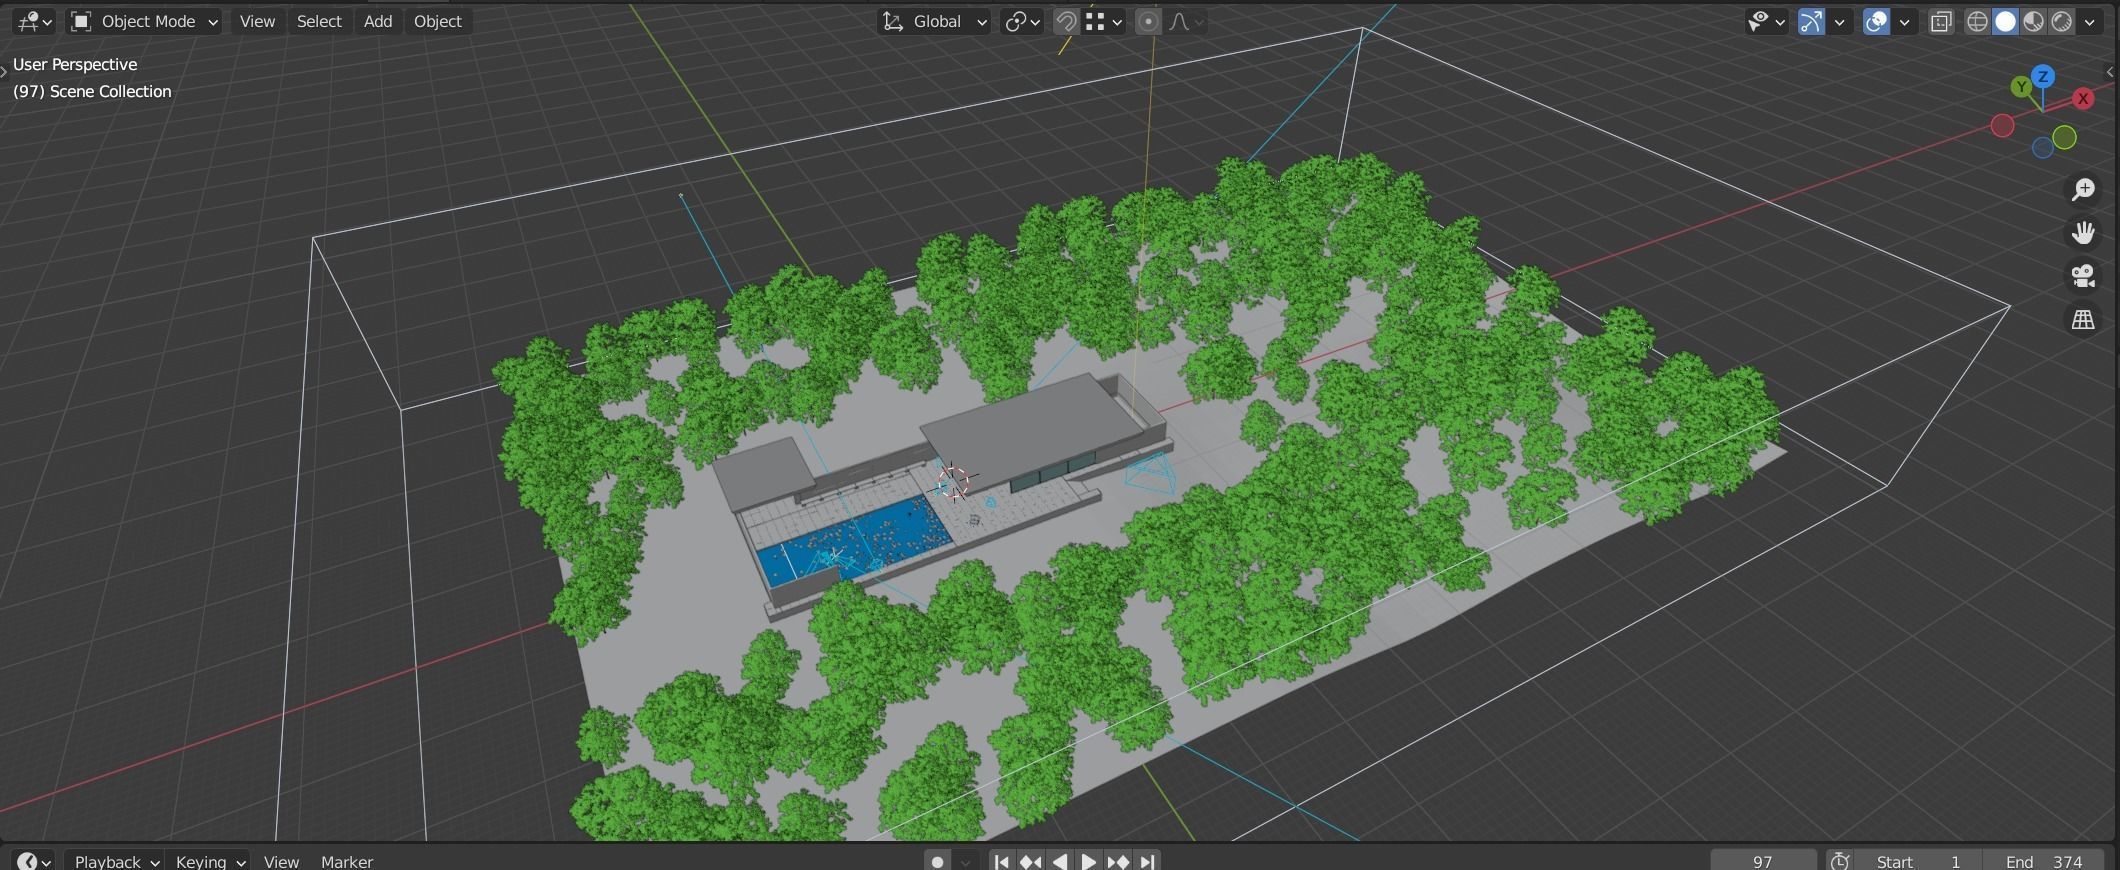Expand overlays options dropdown arrow
The width and height of the screenshot is (2120, 870).
coord(1904,21)
